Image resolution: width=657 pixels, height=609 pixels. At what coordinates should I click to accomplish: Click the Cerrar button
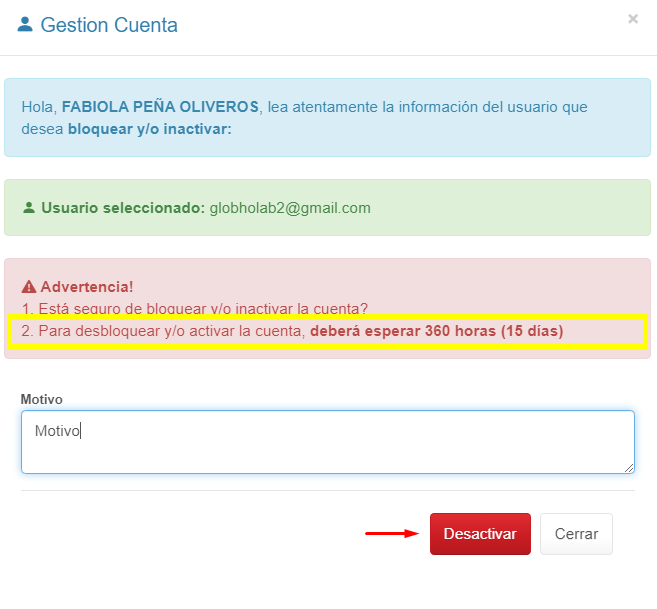pyautogui.click(x=576, y=534)
